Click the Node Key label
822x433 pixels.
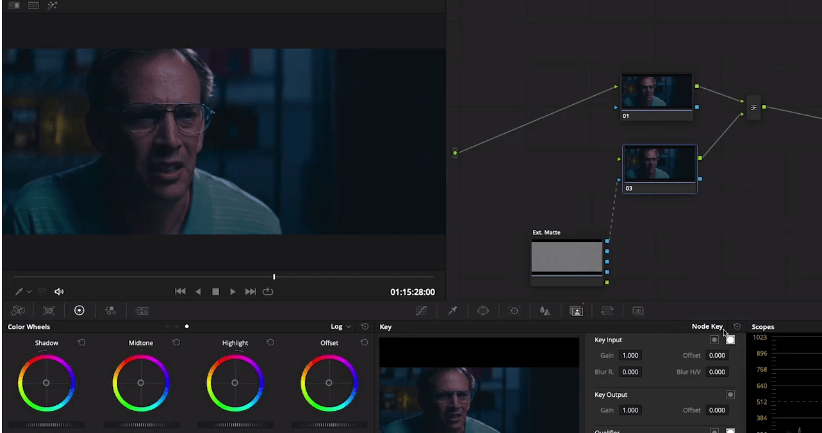(x=707, y=327)
